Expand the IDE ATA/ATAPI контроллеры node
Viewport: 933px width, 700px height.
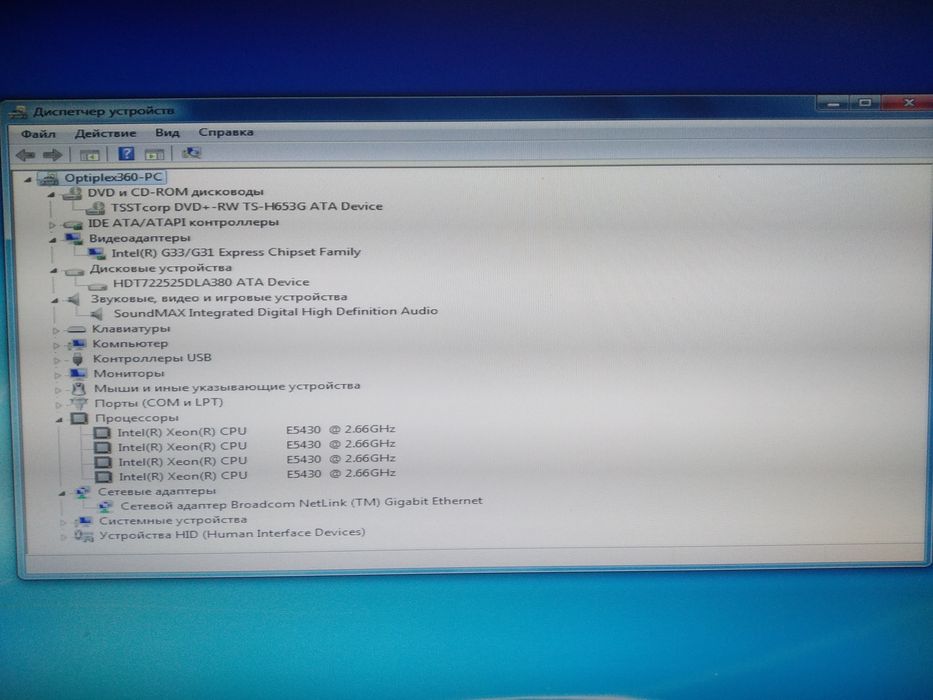[52, 224]
